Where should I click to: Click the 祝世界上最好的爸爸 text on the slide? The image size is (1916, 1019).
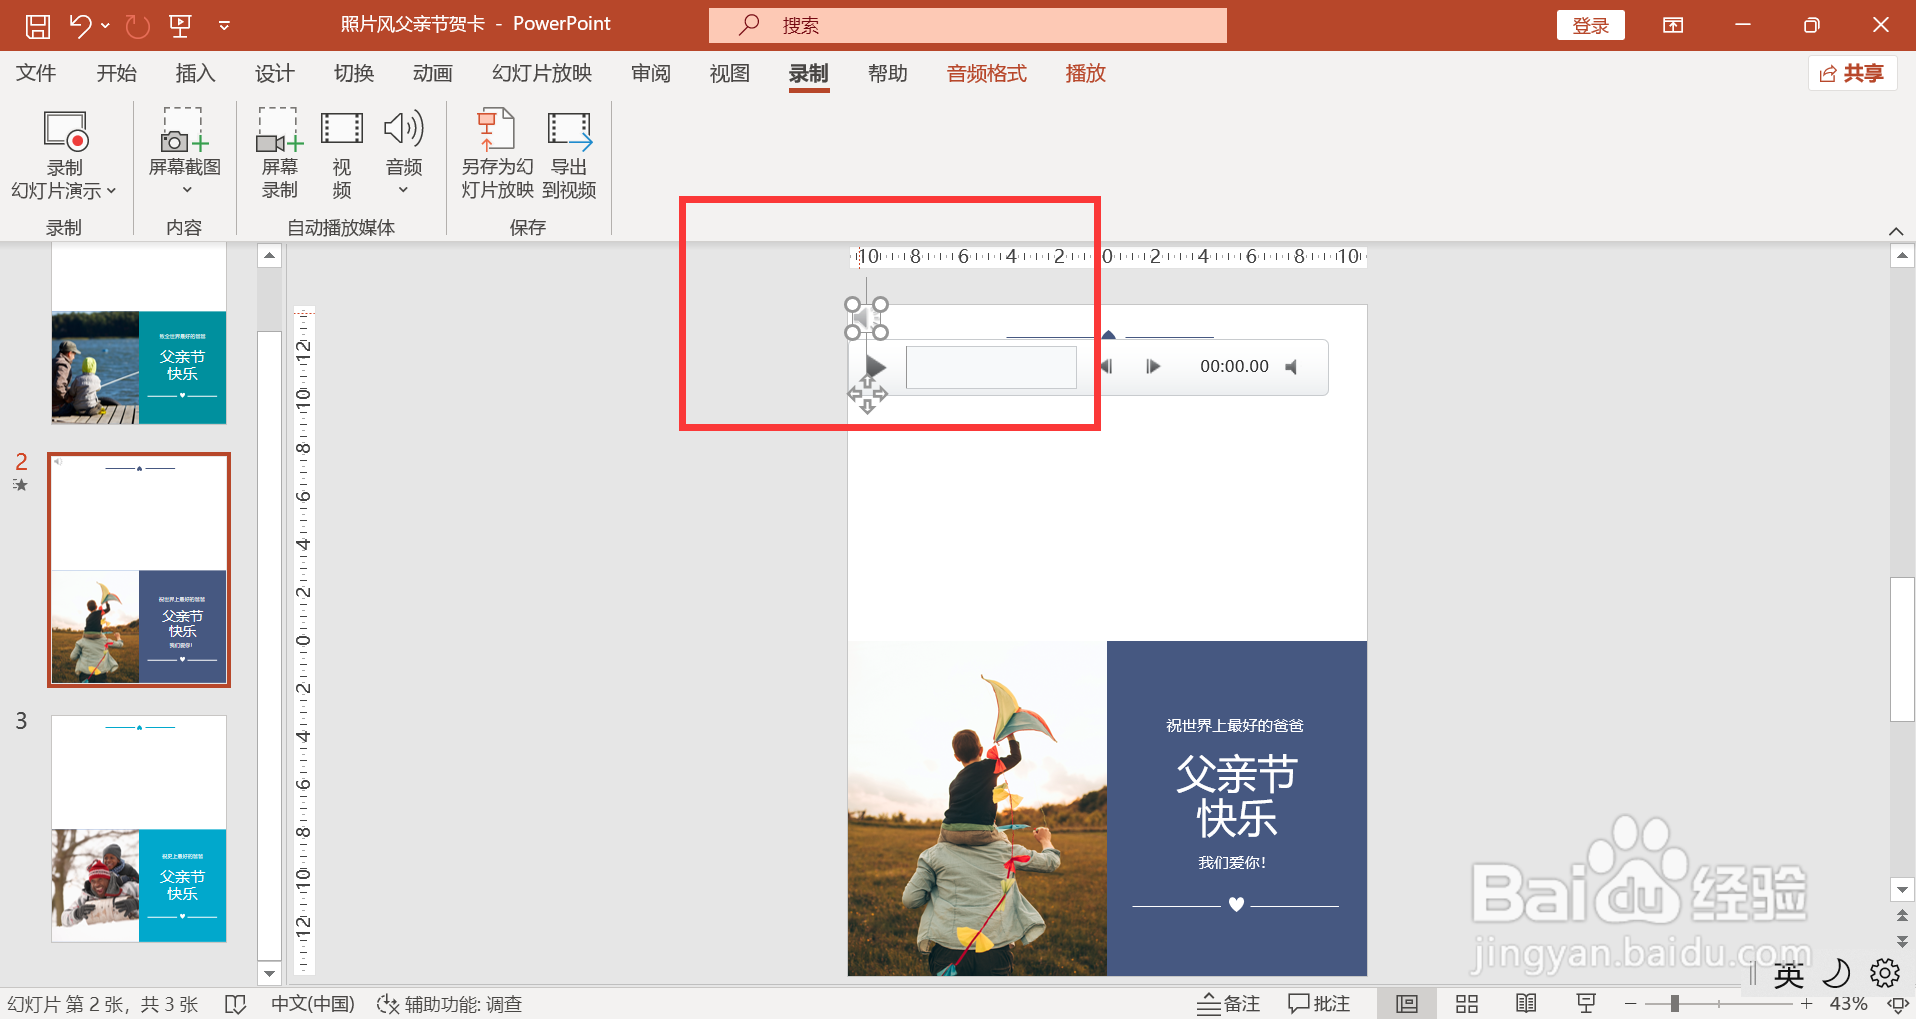(1235, 725)
